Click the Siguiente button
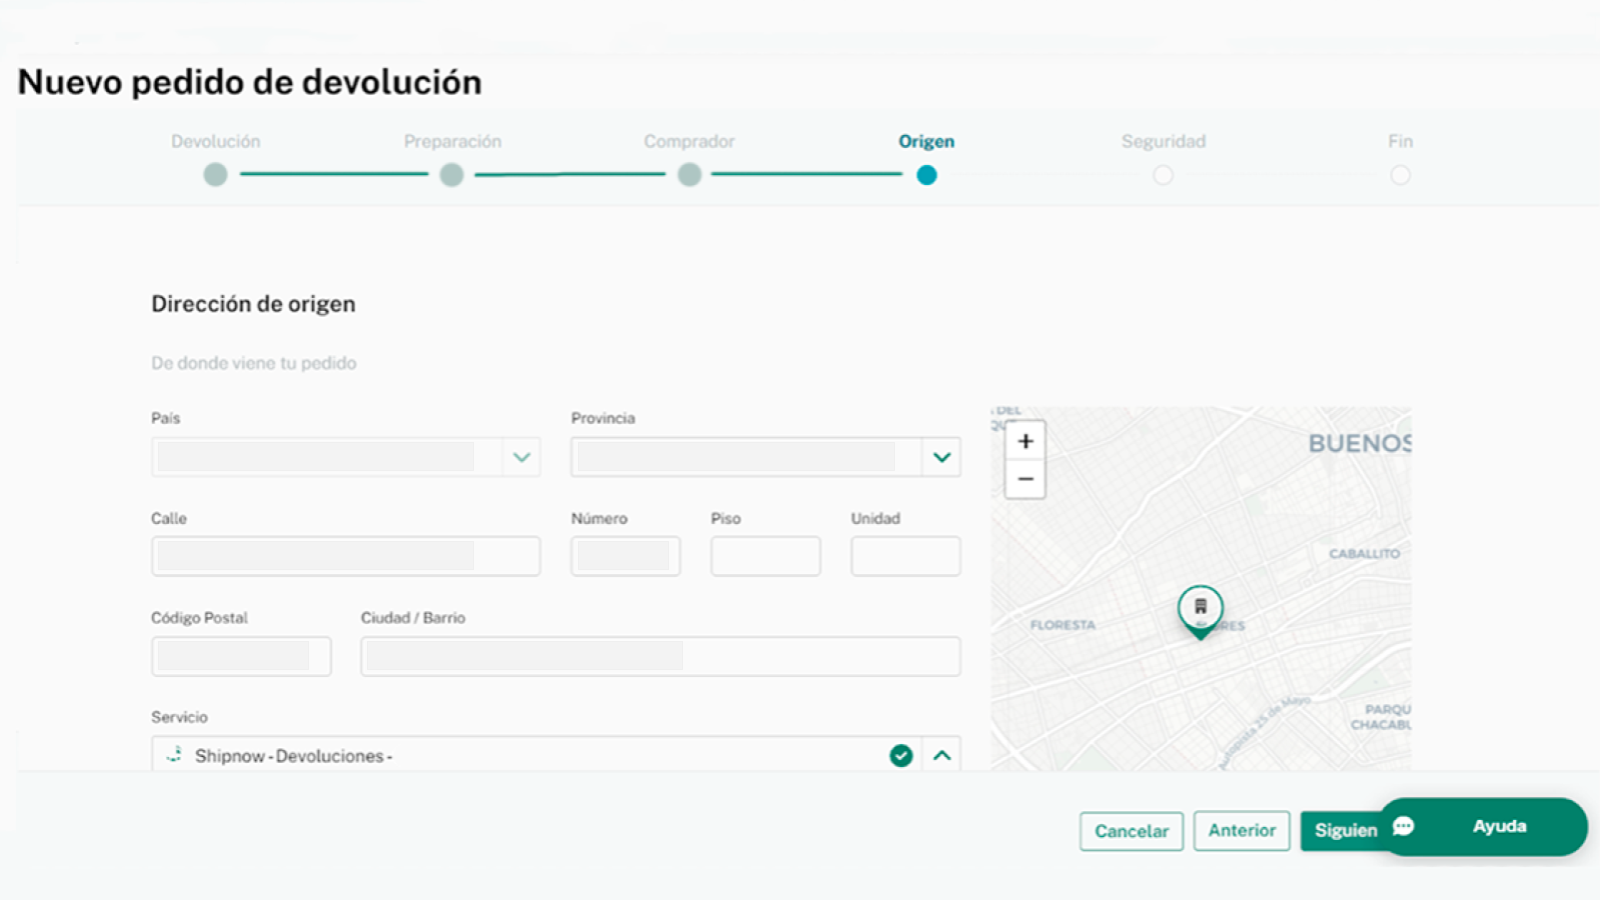1600x900 pixels. [x=1345, y=830]
